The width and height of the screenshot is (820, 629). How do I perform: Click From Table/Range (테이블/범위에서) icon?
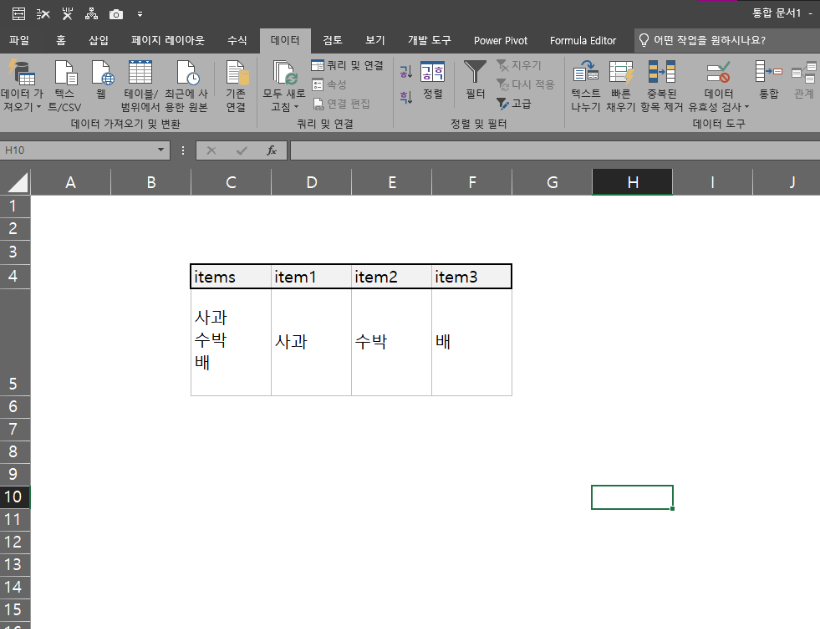pyautogui.click(x=140, y=72)
